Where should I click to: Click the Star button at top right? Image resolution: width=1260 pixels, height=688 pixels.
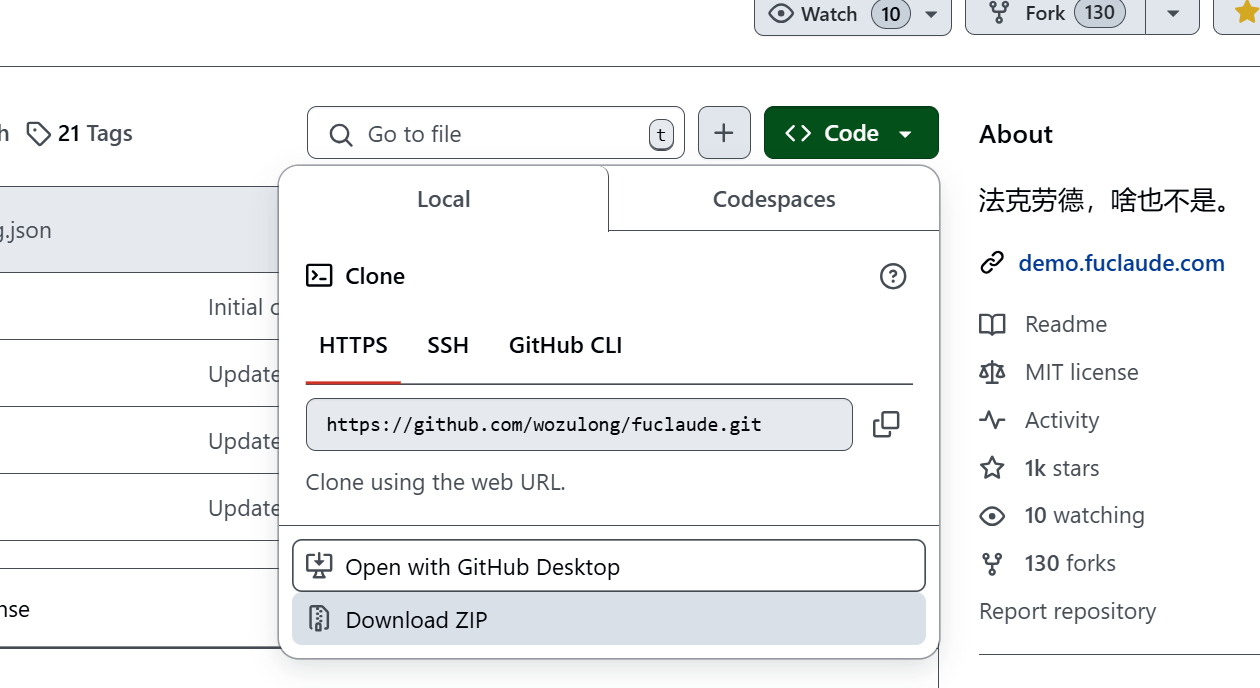[x=1237, y=15]
